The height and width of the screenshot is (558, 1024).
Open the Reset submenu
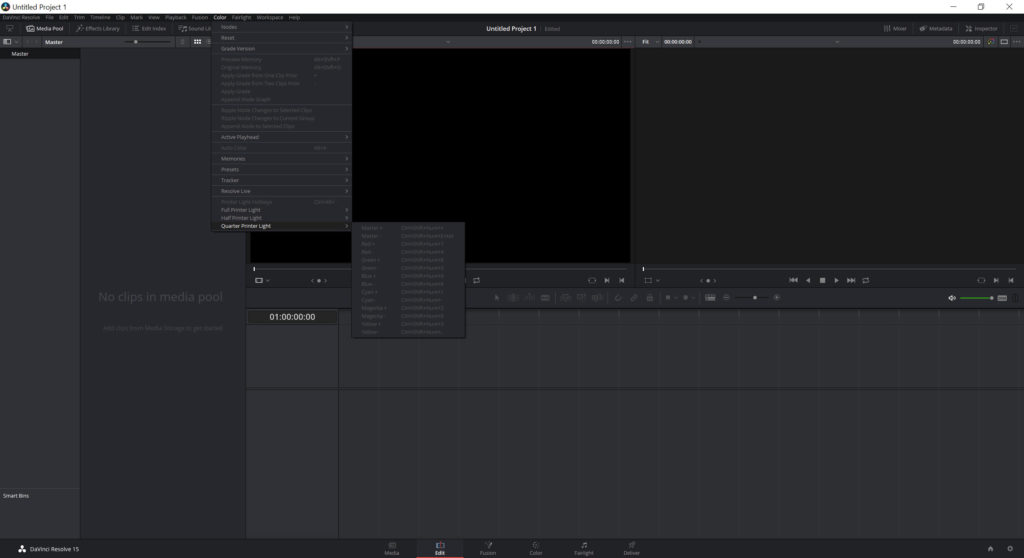pyautogui.click(x=281, y=38)
